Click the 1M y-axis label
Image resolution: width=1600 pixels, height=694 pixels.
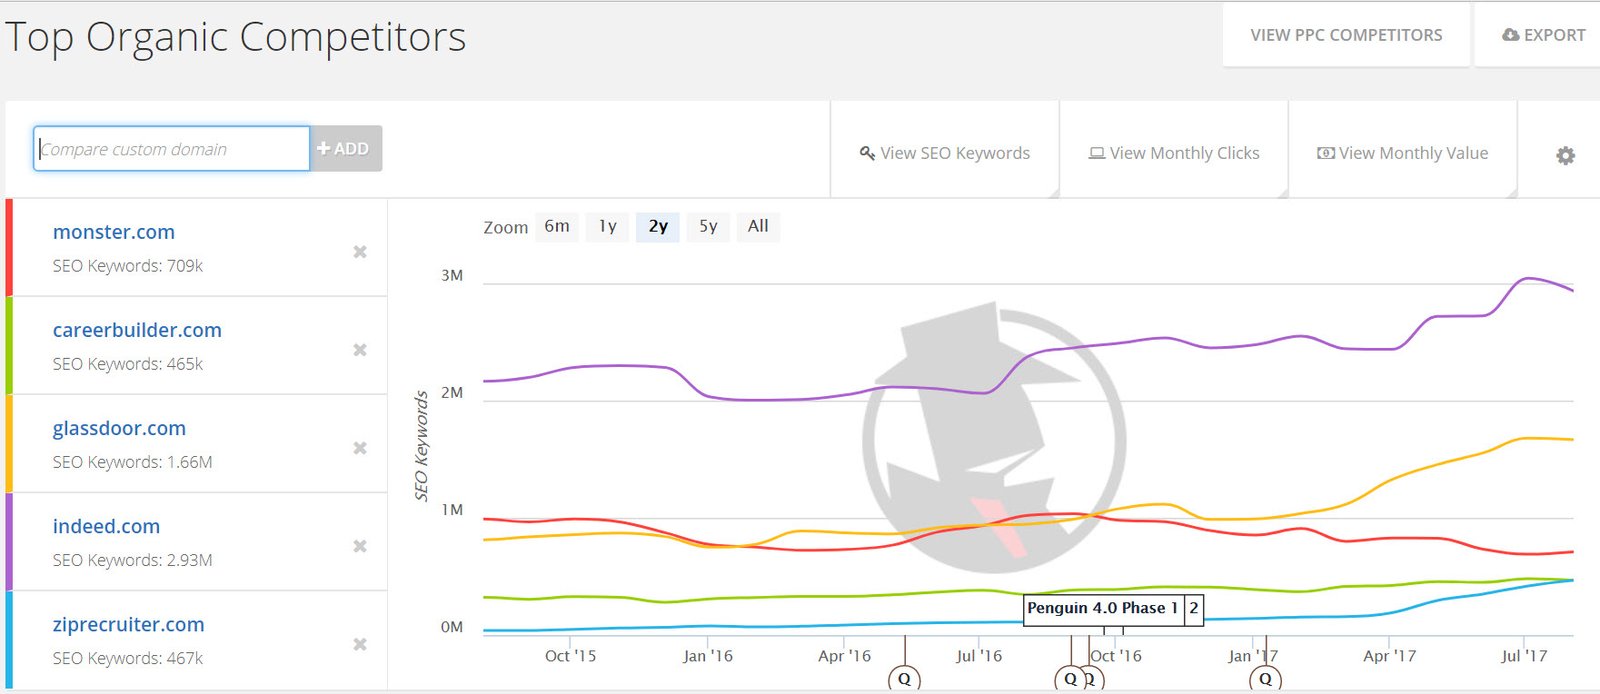452,510
